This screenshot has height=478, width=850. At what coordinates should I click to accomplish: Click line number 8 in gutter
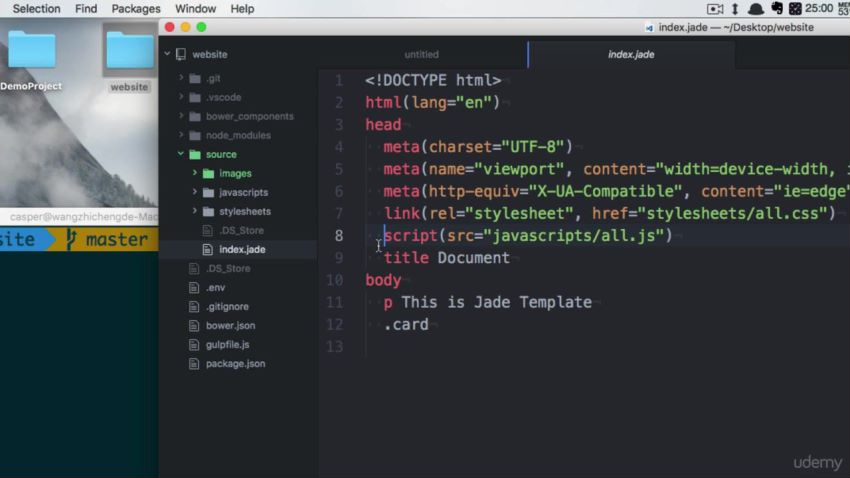[x=339, y=236]
